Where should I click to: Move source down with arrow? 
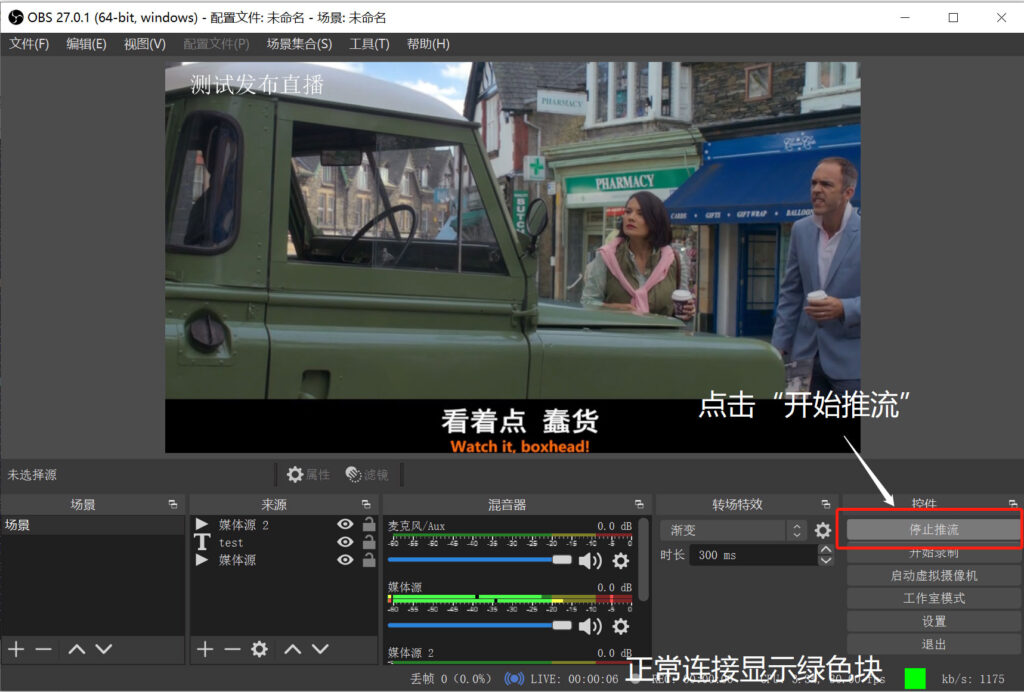pos(320,649)
